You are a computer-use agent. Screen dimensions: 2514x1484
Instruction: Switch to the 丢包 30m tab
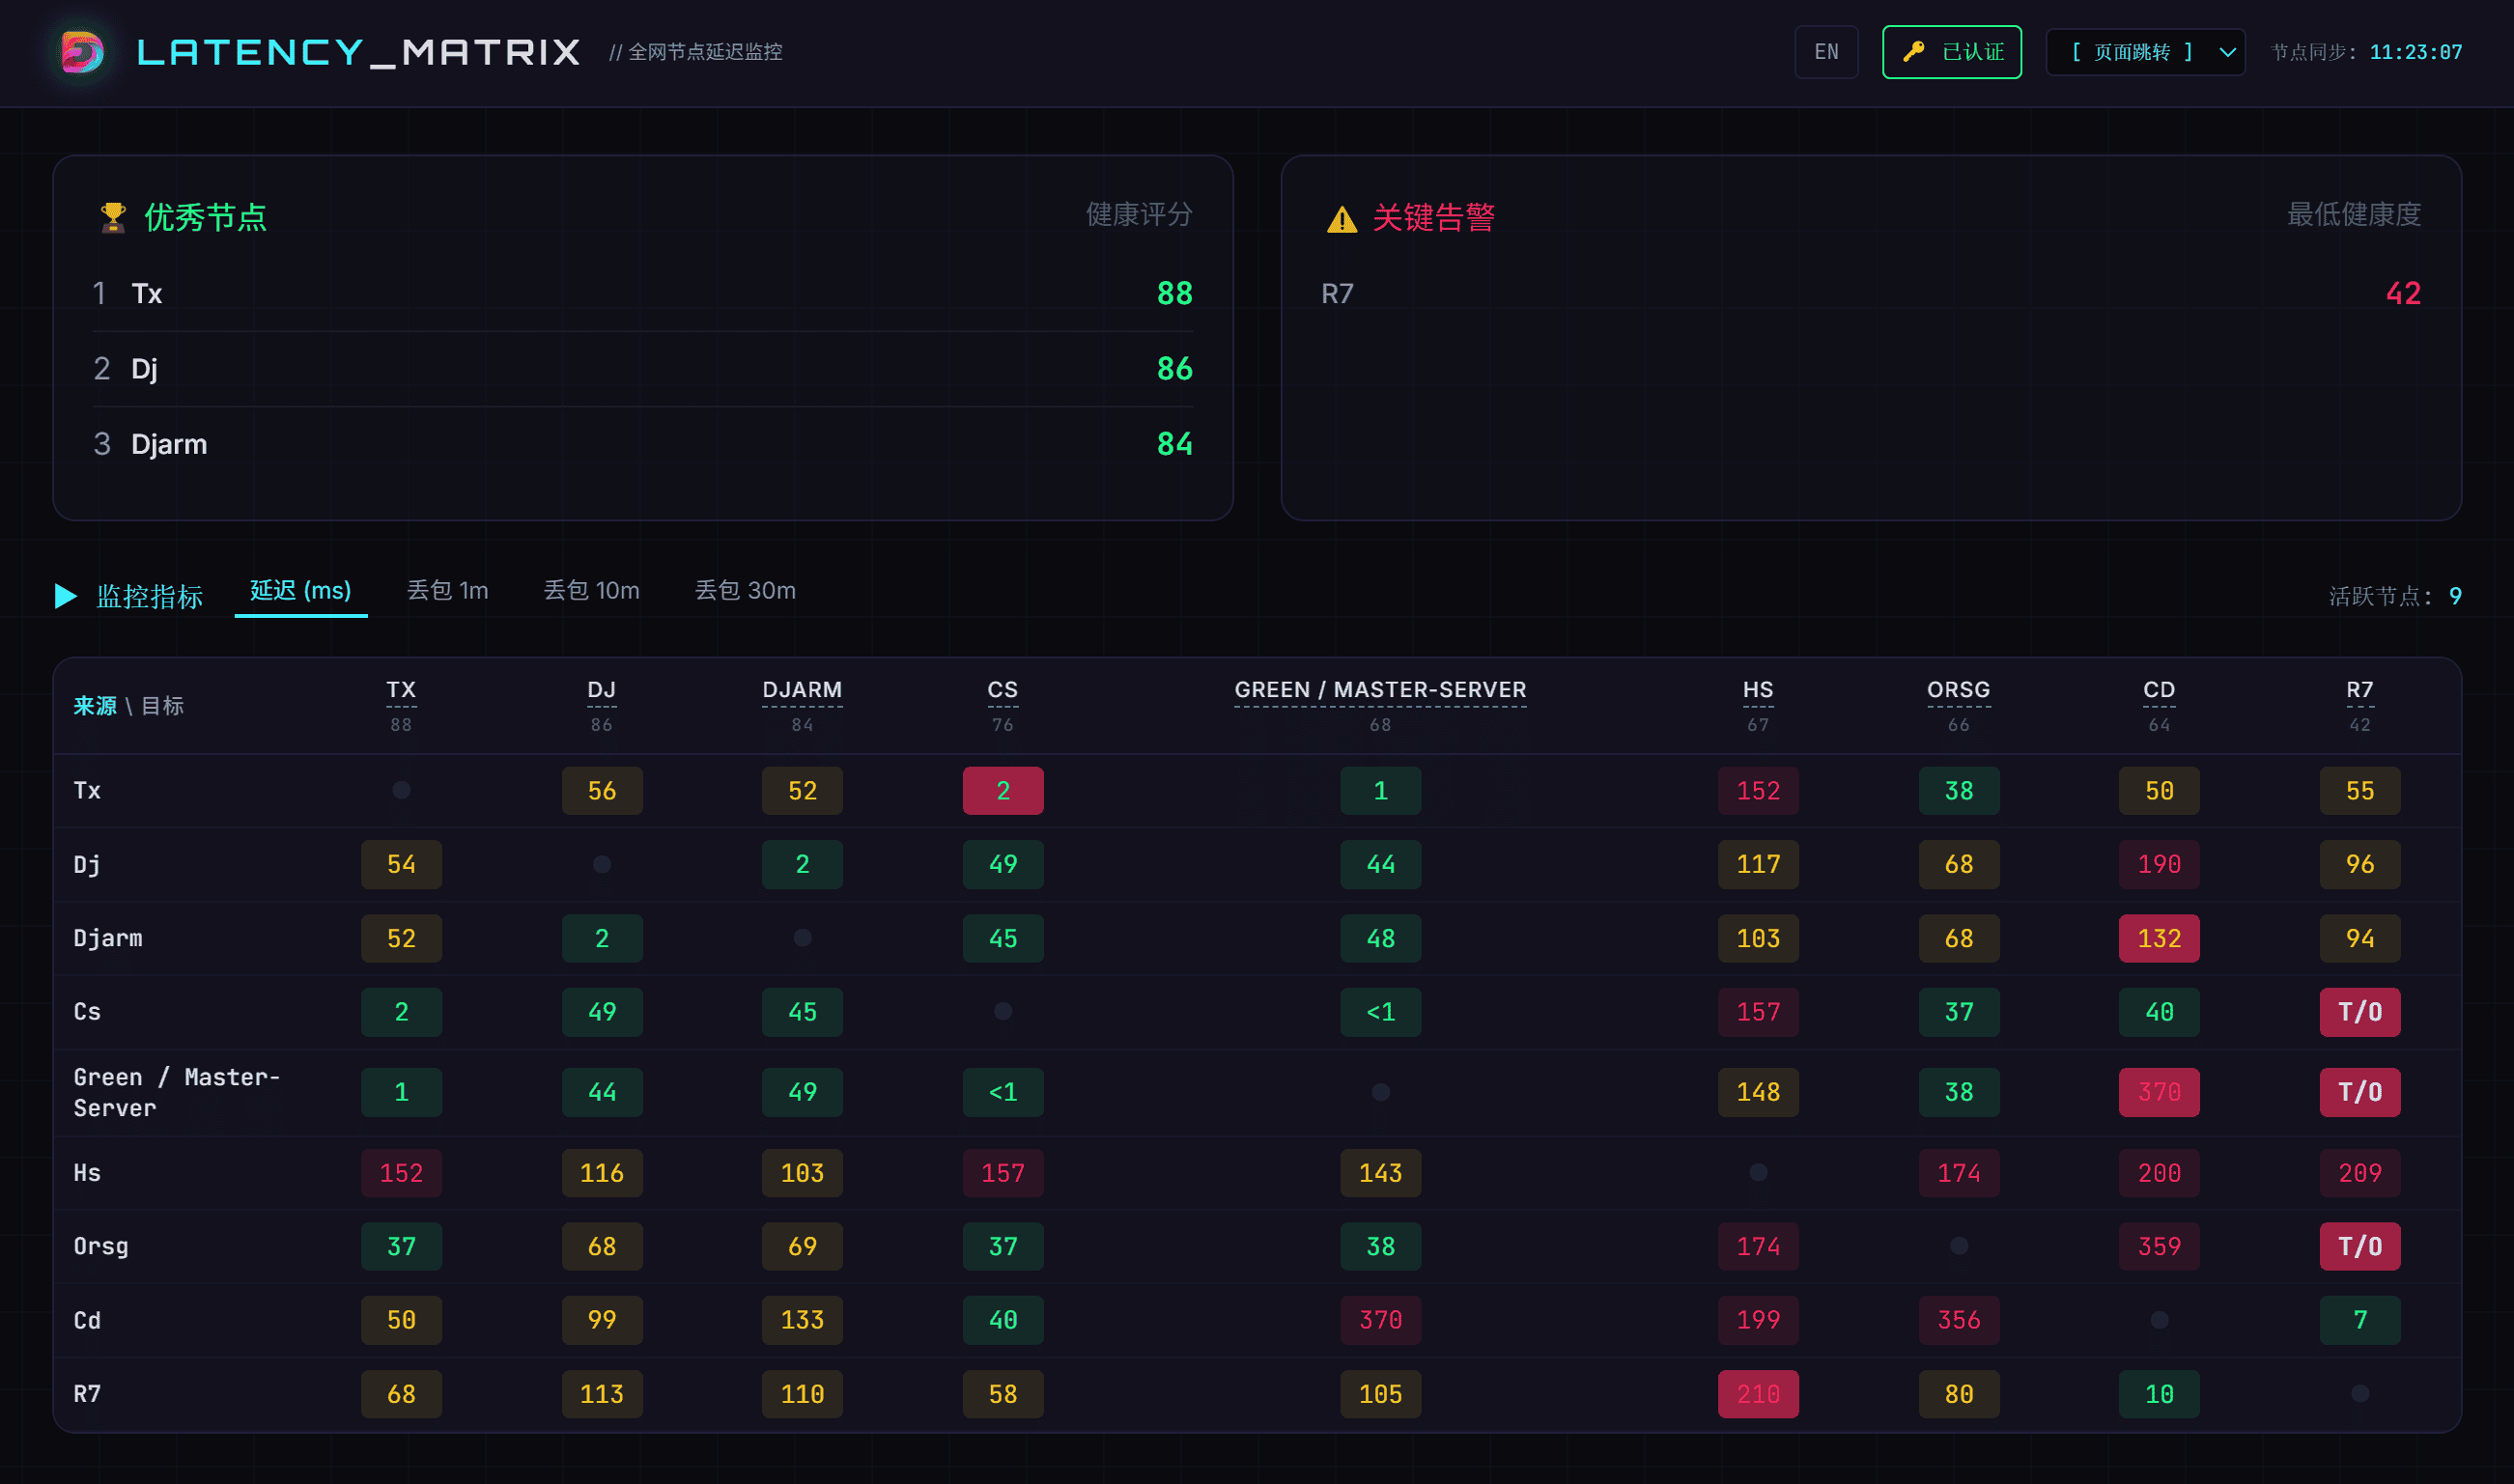click(745, 591)
